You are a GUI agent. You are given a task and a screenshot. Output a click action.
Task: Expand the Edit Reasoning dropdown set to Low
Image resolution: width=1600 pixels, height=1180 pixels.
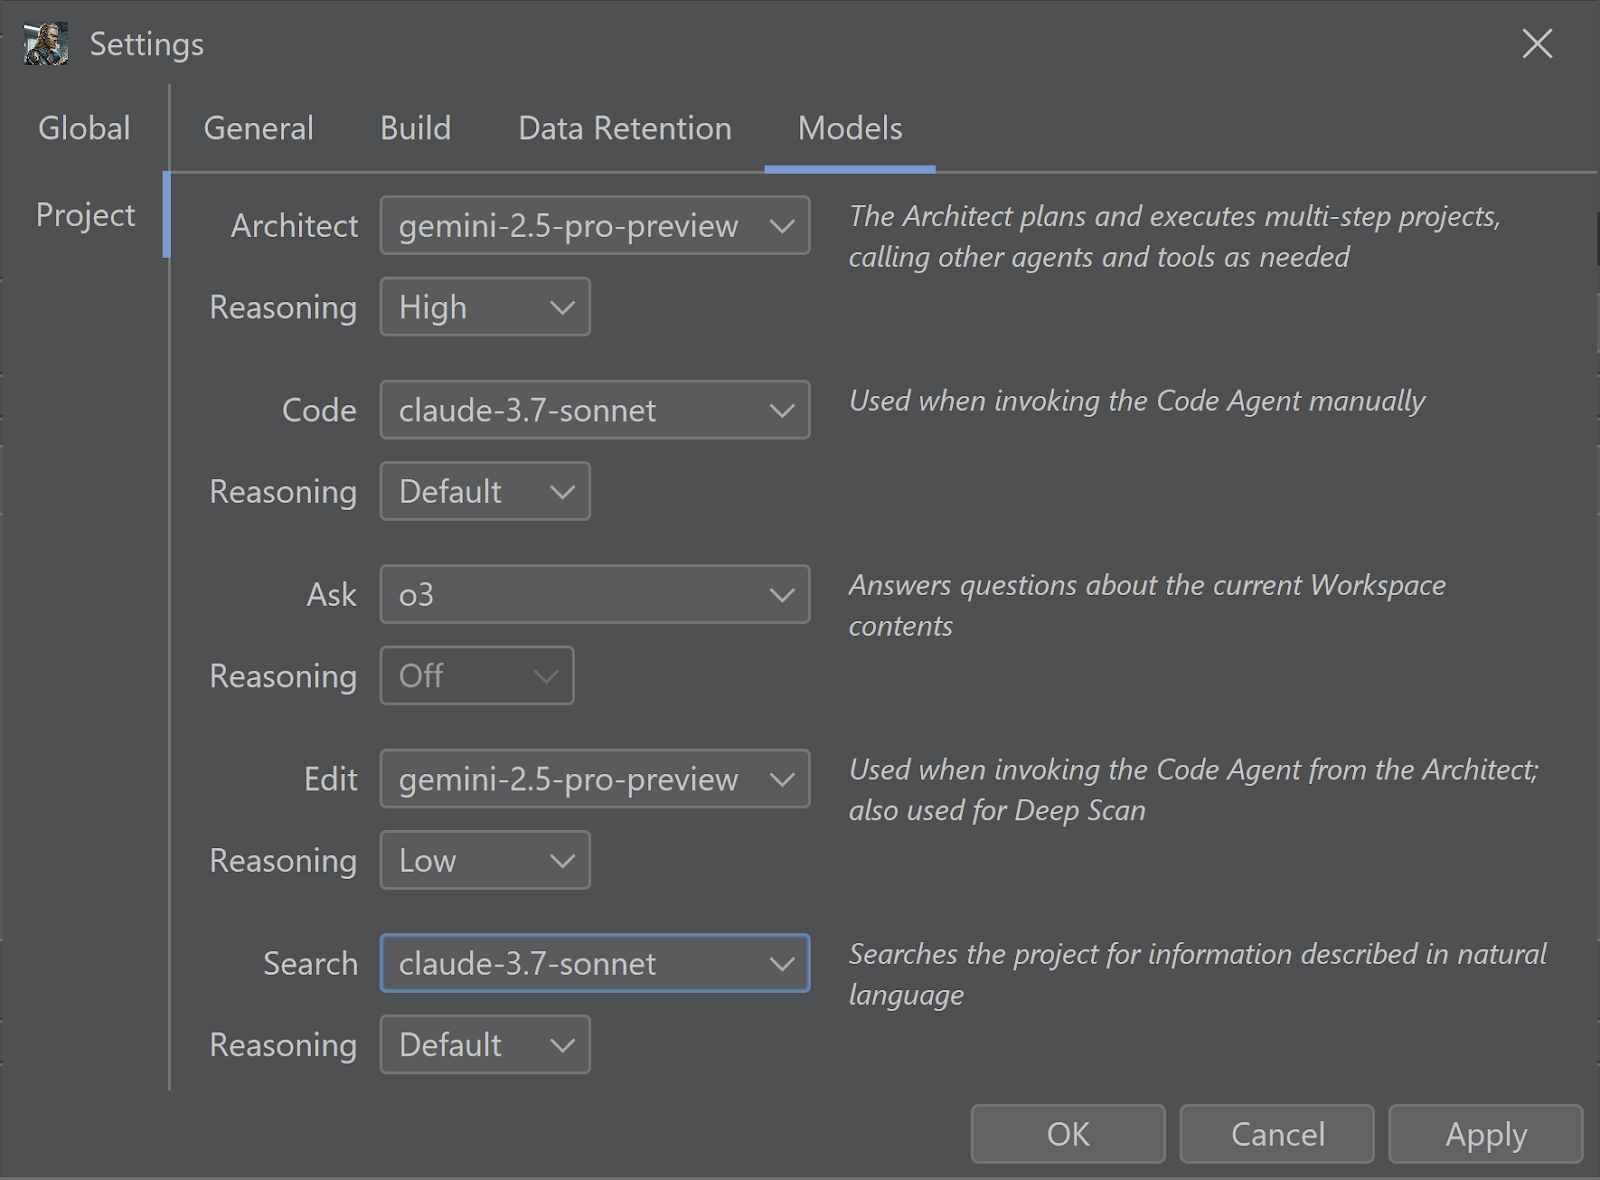click(x=485, y=861)
